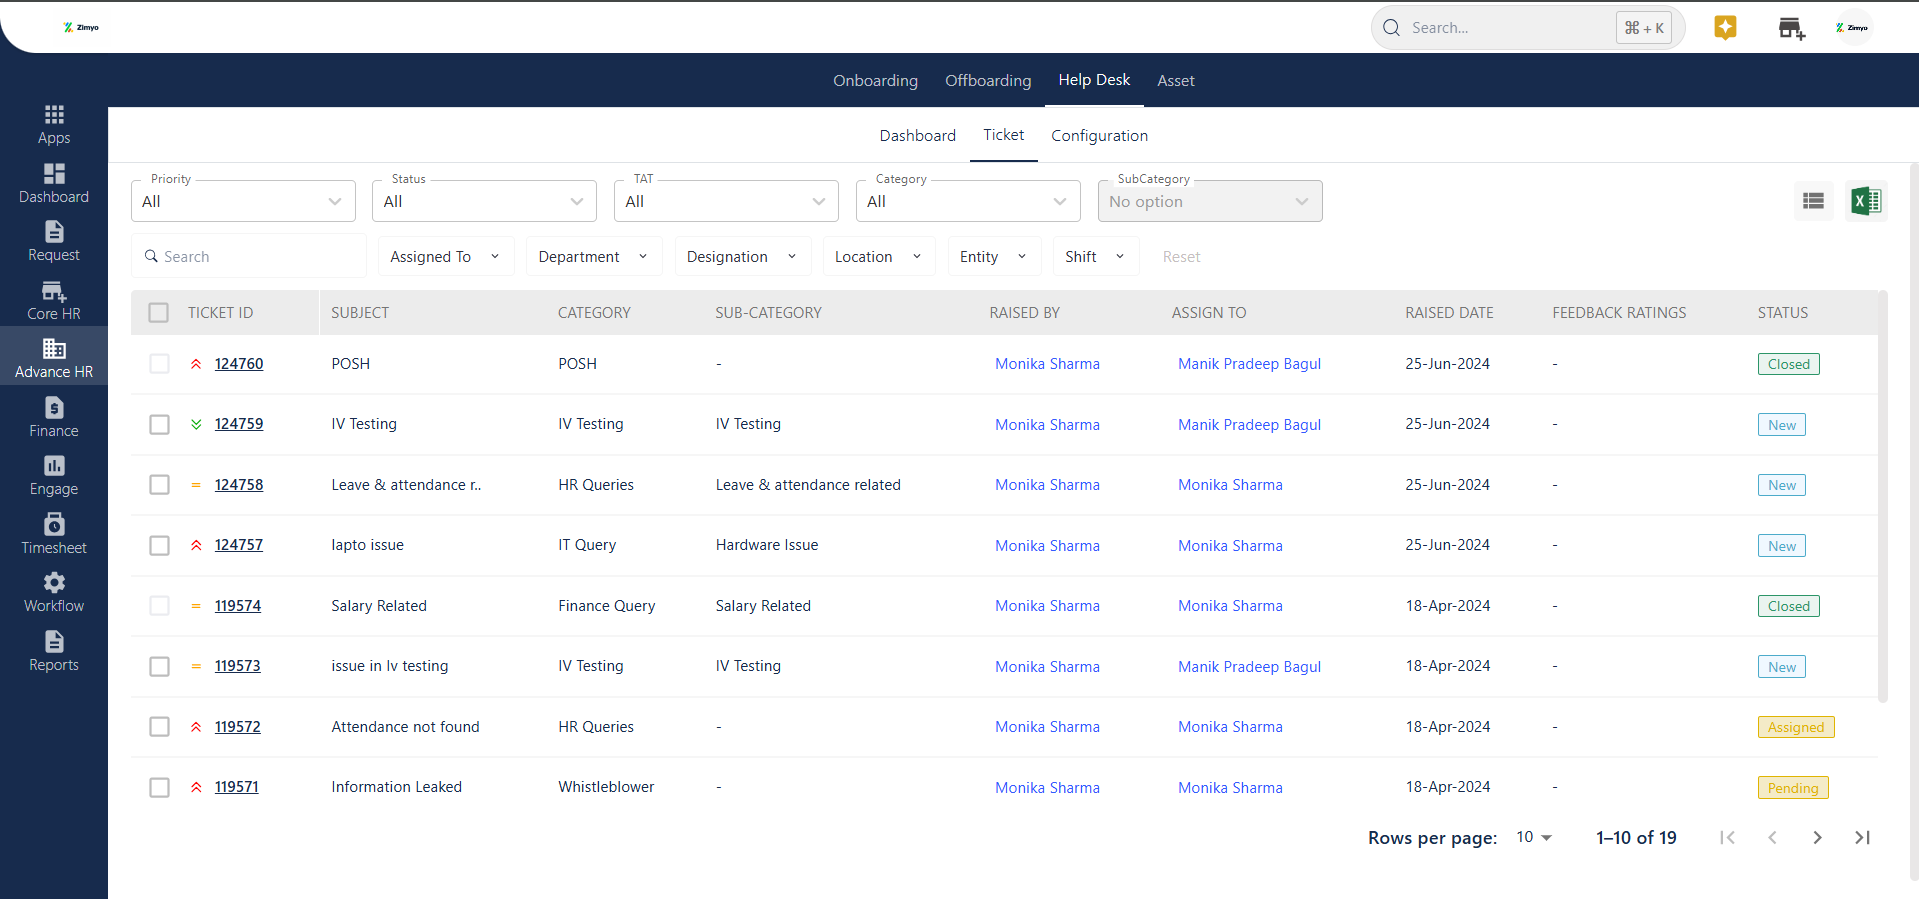Open the Zimyo profile avatar
Viewport: 1919px width, 899px height.
point(1852,27)
